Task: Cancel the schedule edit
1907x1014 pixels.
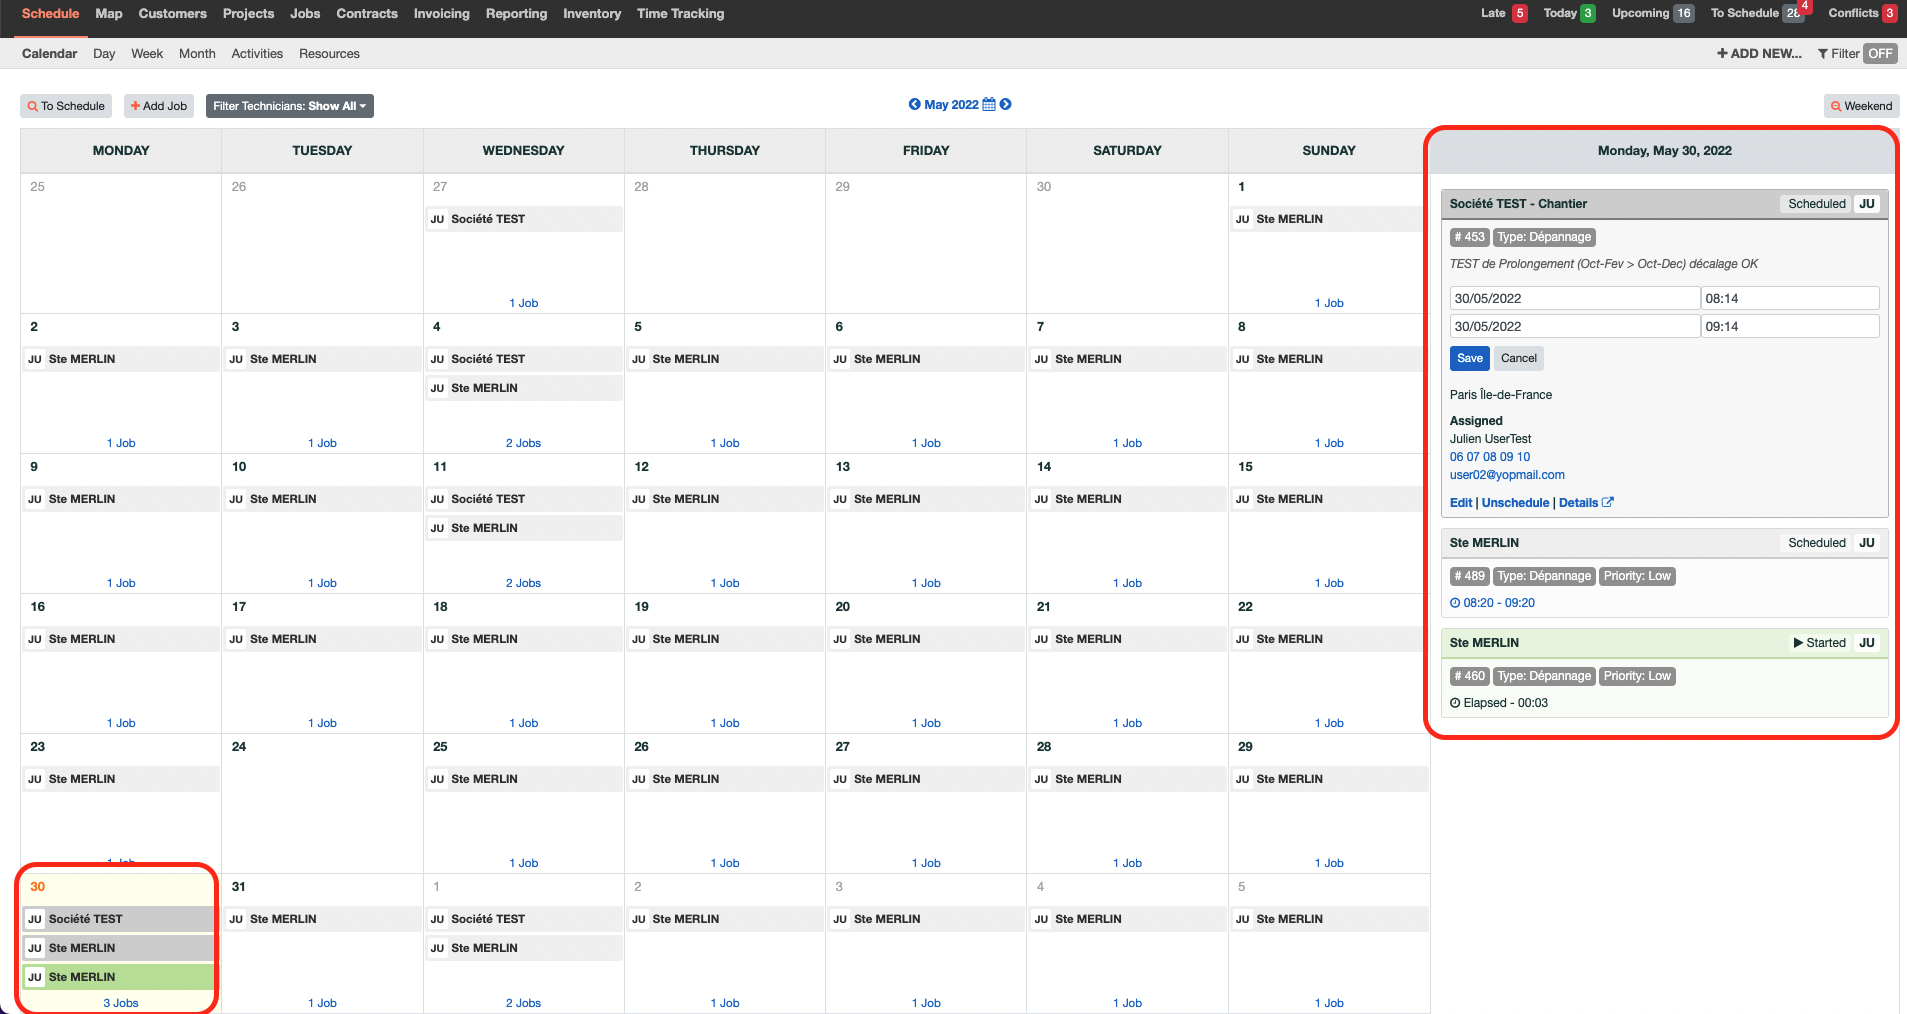Action: click(x=1518, y=358)
